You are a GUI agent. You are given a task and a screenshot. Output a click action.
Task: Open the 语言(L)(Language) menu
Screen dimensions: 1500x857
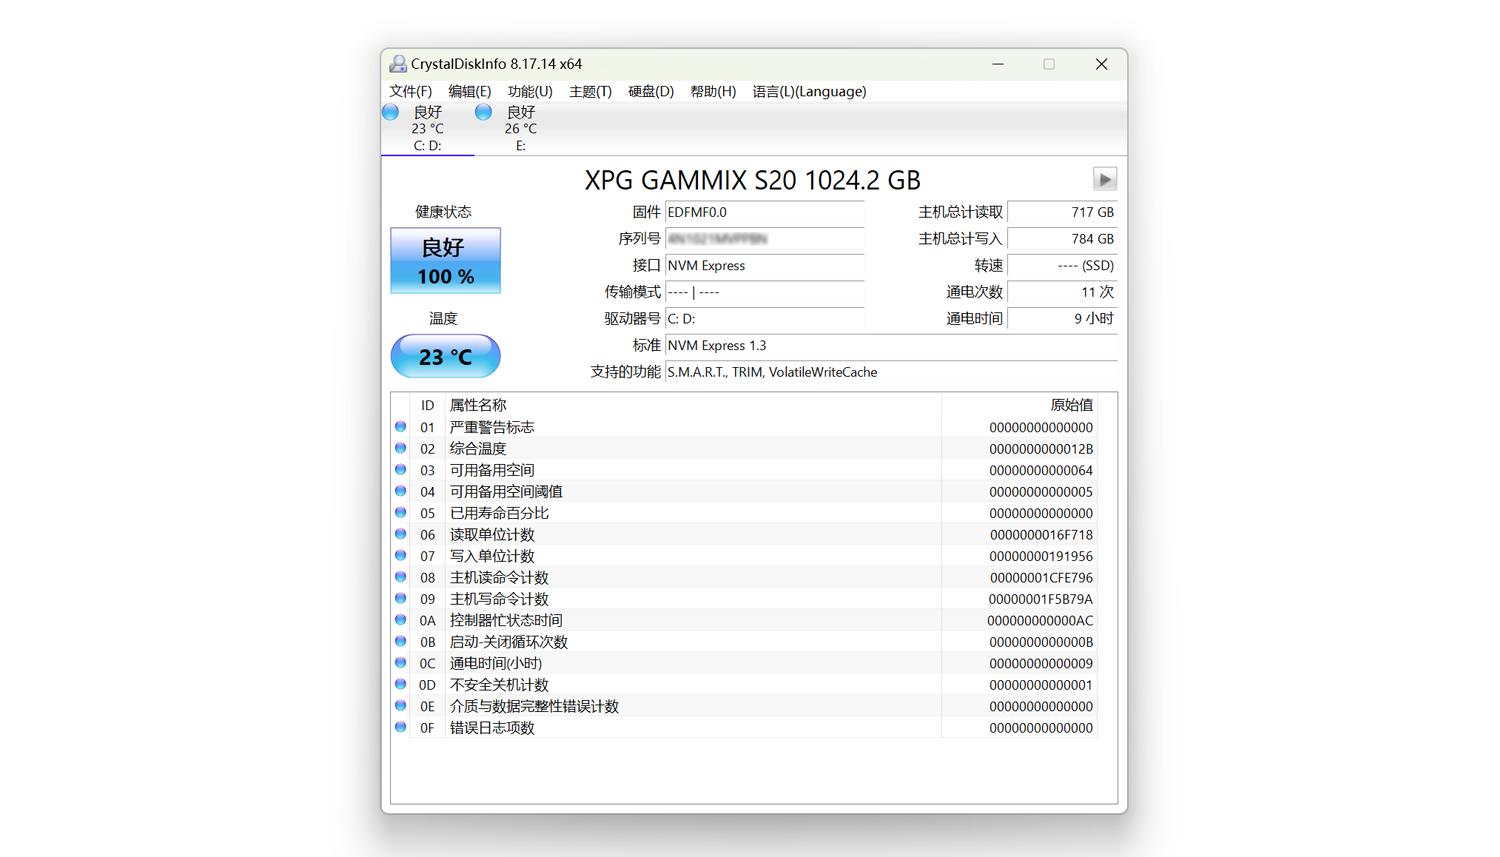point(809,91)
